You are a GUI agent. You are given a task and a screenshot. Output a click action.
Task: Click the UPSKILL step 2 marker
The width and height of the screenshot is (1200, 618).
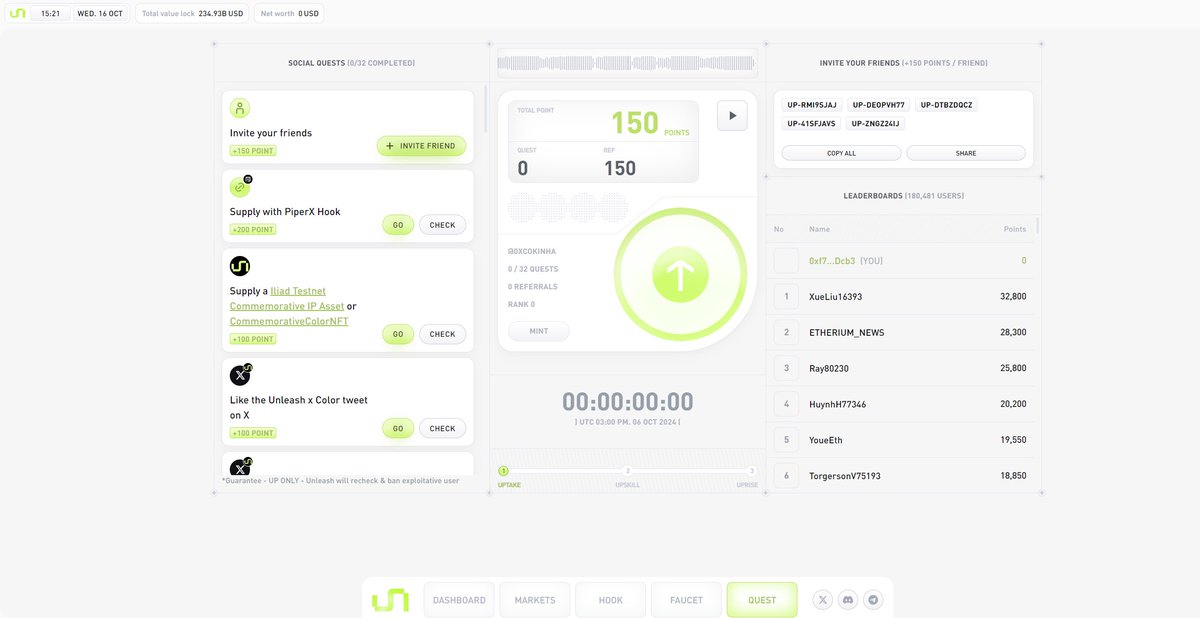pos(628,470)
